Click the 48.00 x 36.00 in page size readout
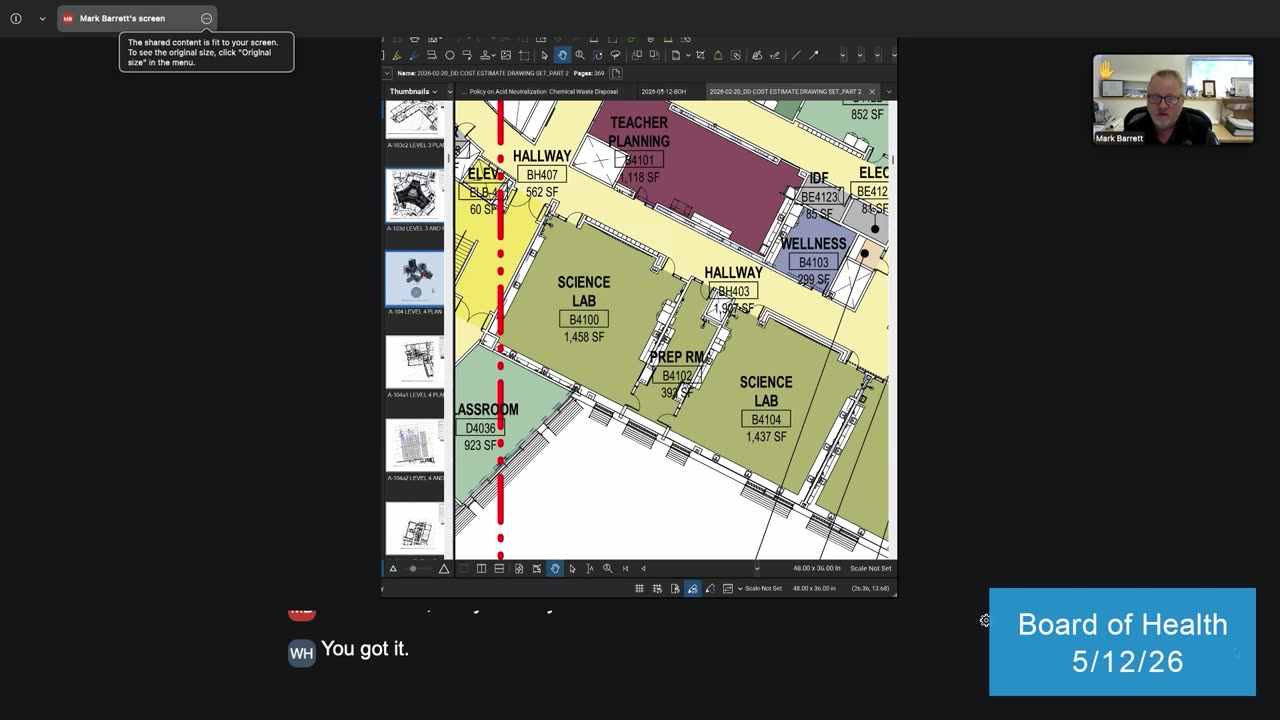The width and height of the screenshot is (1280, 720). (x=817, y=568)
